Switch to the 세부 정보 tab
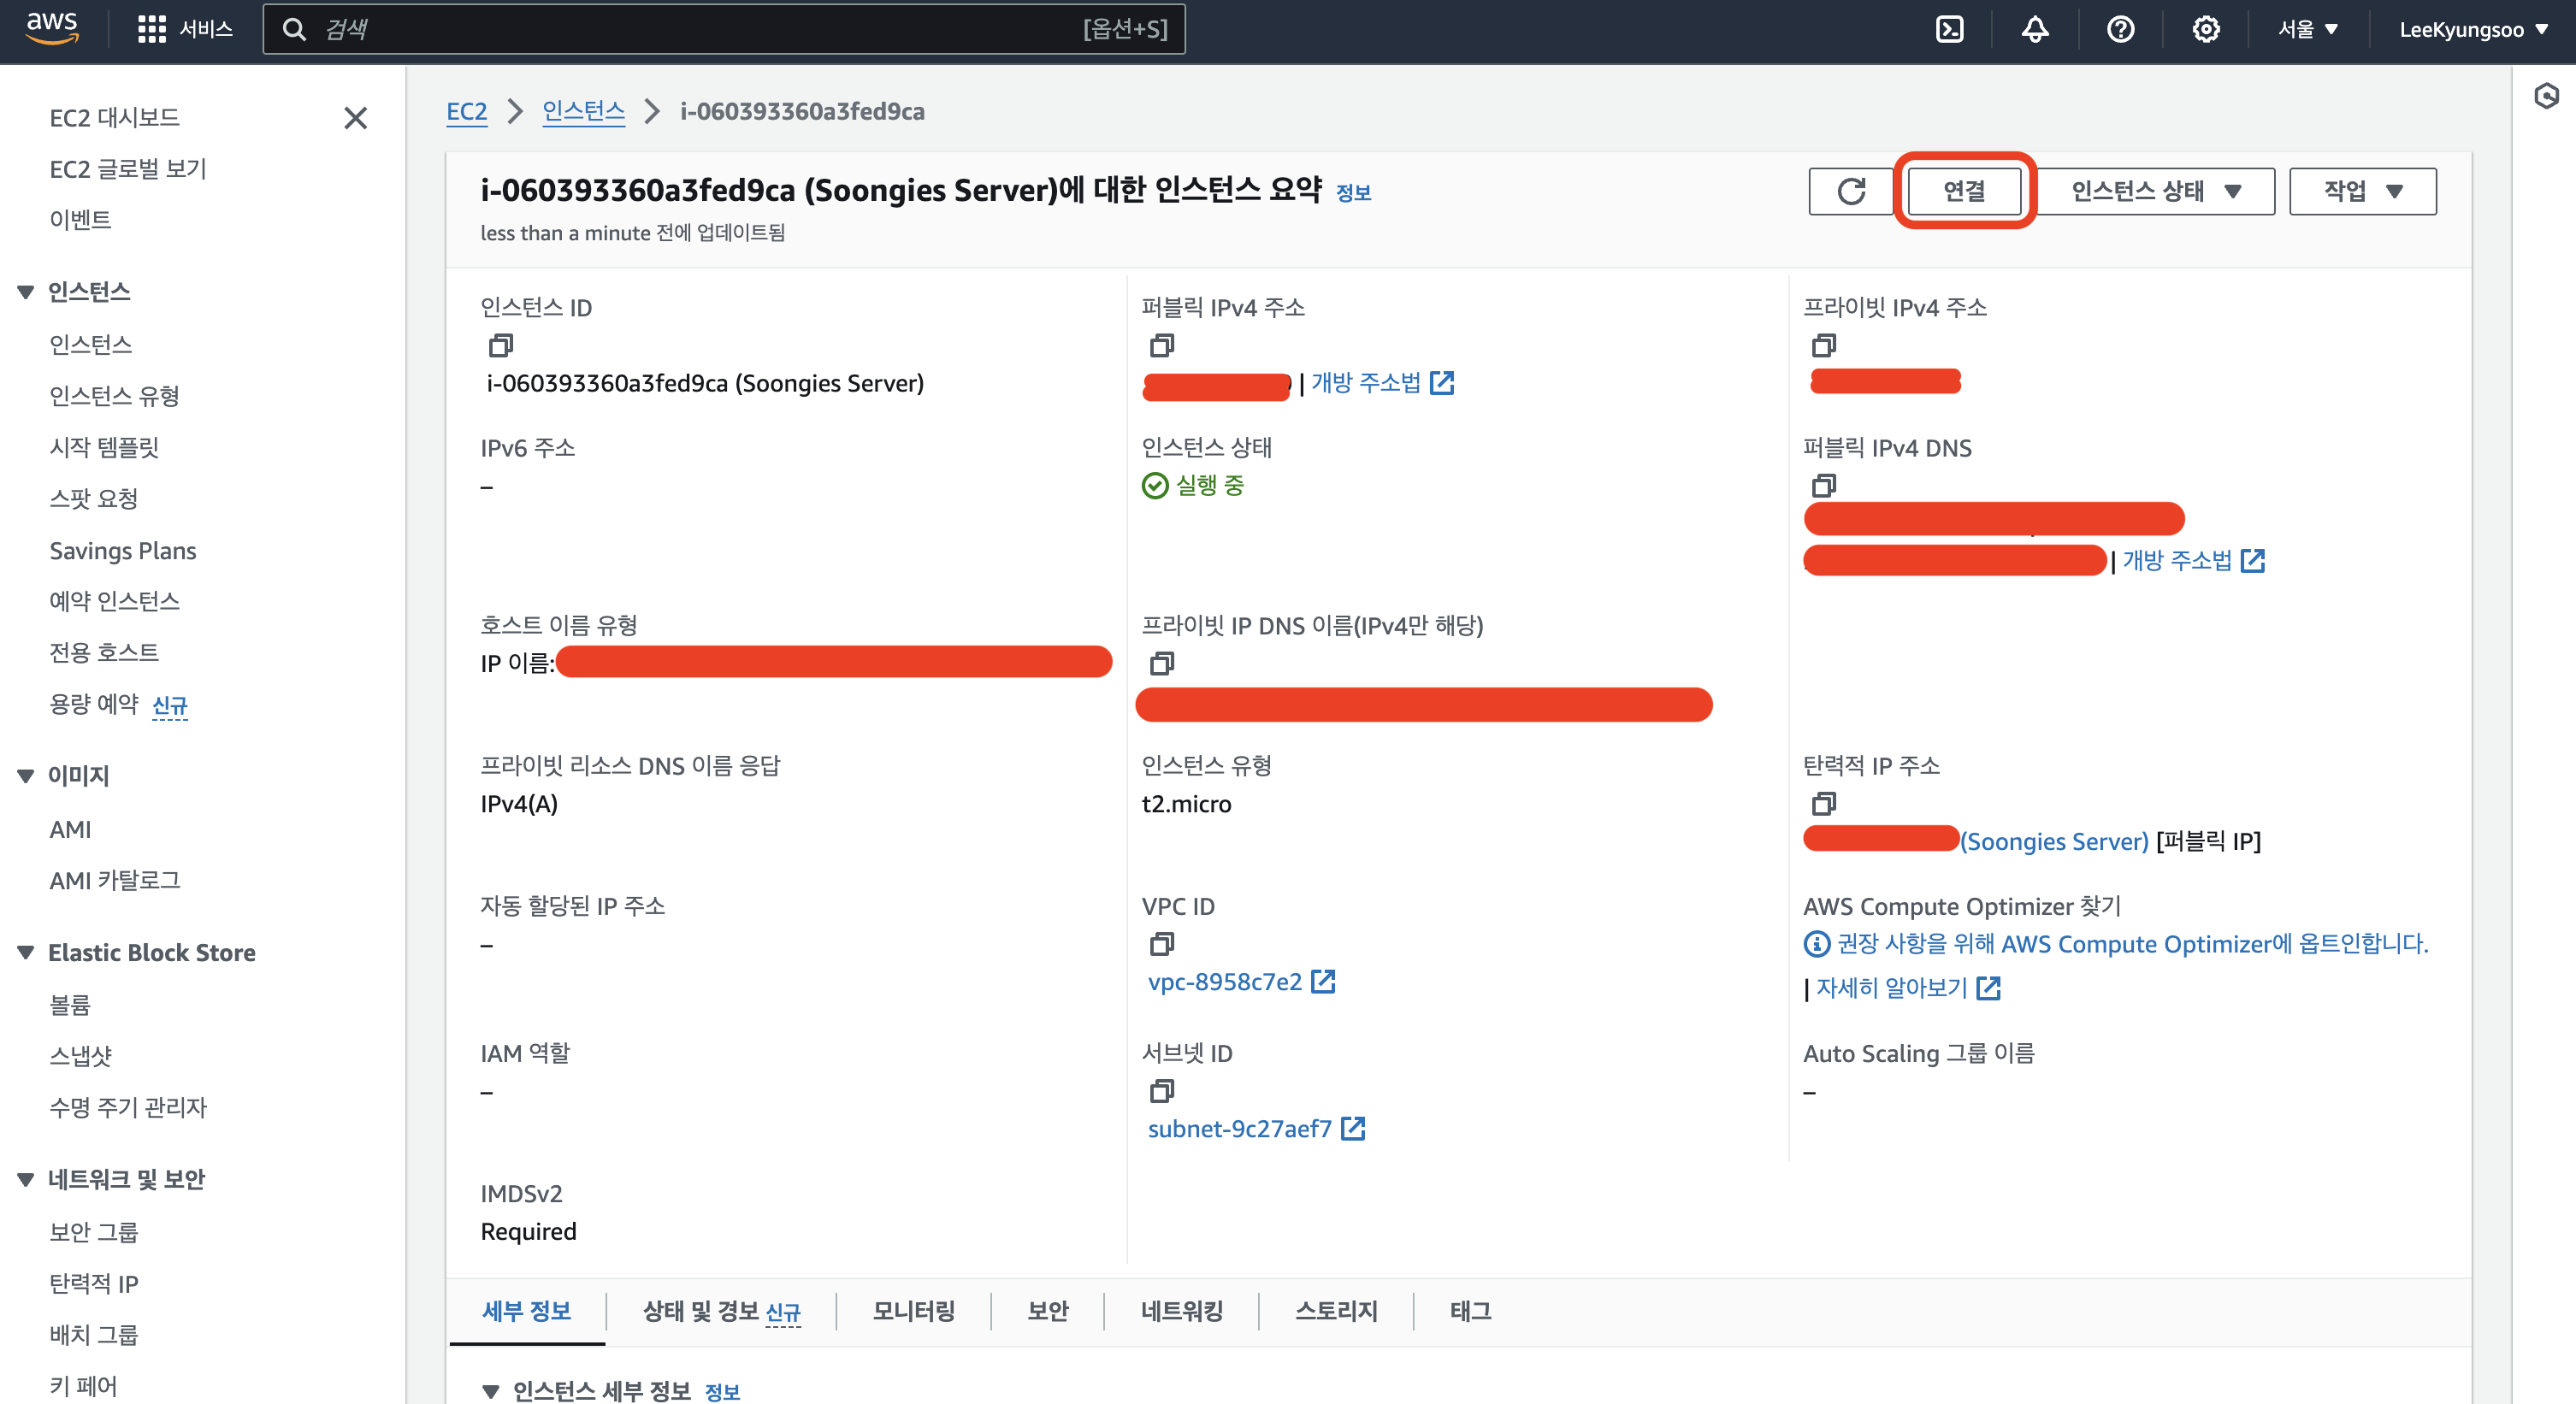 [x=526, y=1311]
